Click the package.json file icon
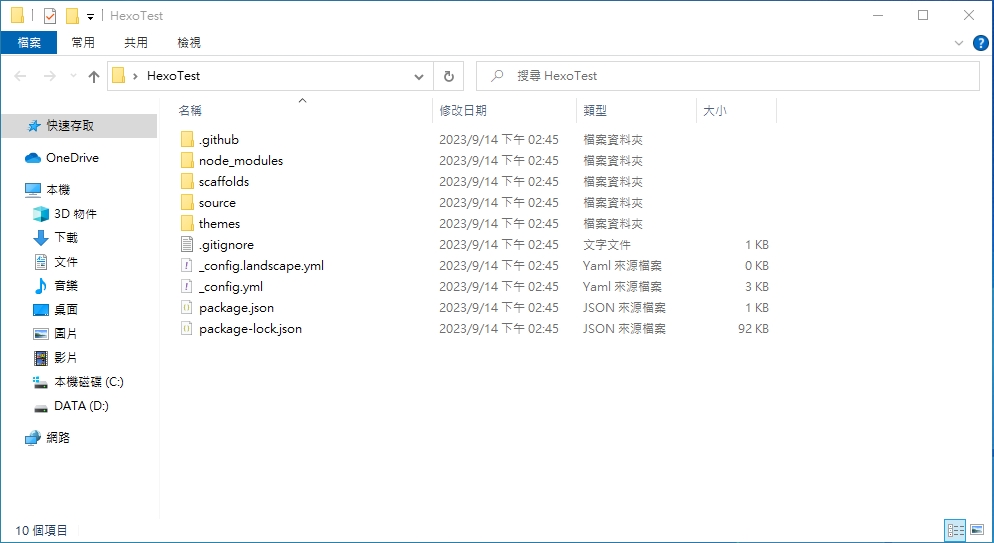Viewport: 994px width, 543px height. (x=187, y=307)
